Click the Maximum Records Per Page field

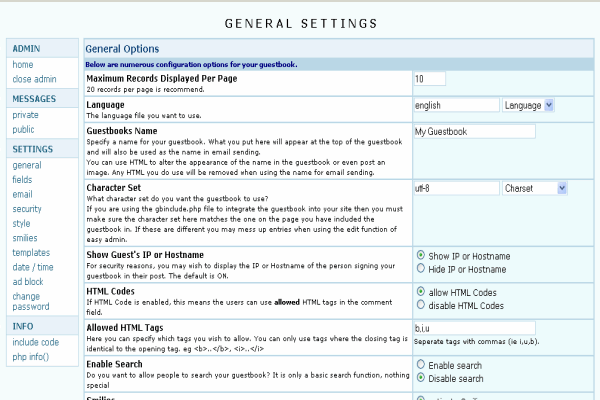[x=430, y=79]
